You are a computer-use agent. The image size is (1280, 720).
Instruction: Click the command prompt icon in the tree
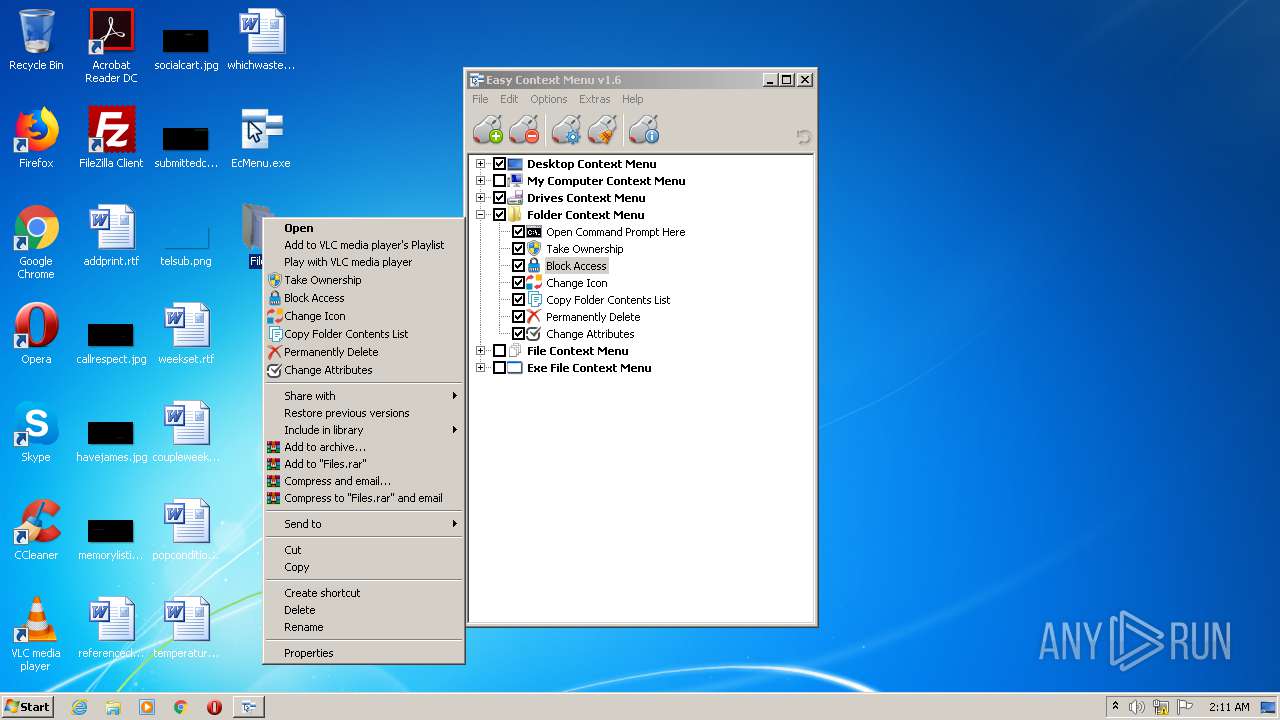pos(534,232)
